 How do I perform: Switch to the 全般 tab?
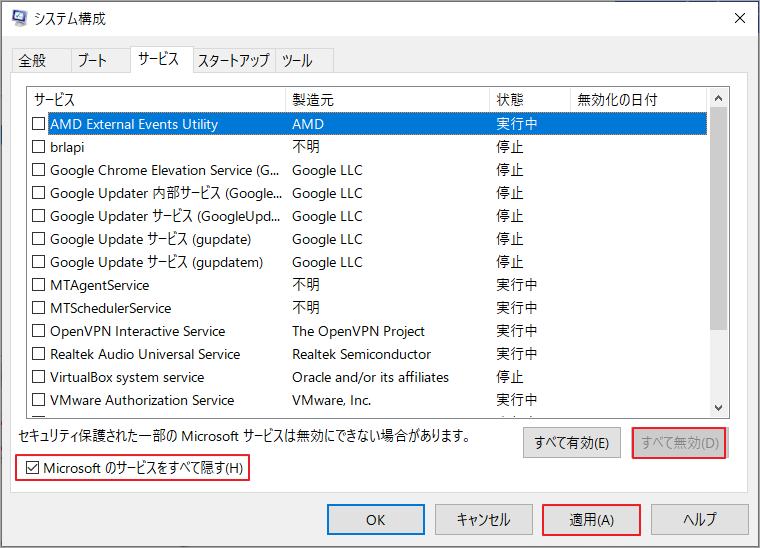tap(32, 60)
